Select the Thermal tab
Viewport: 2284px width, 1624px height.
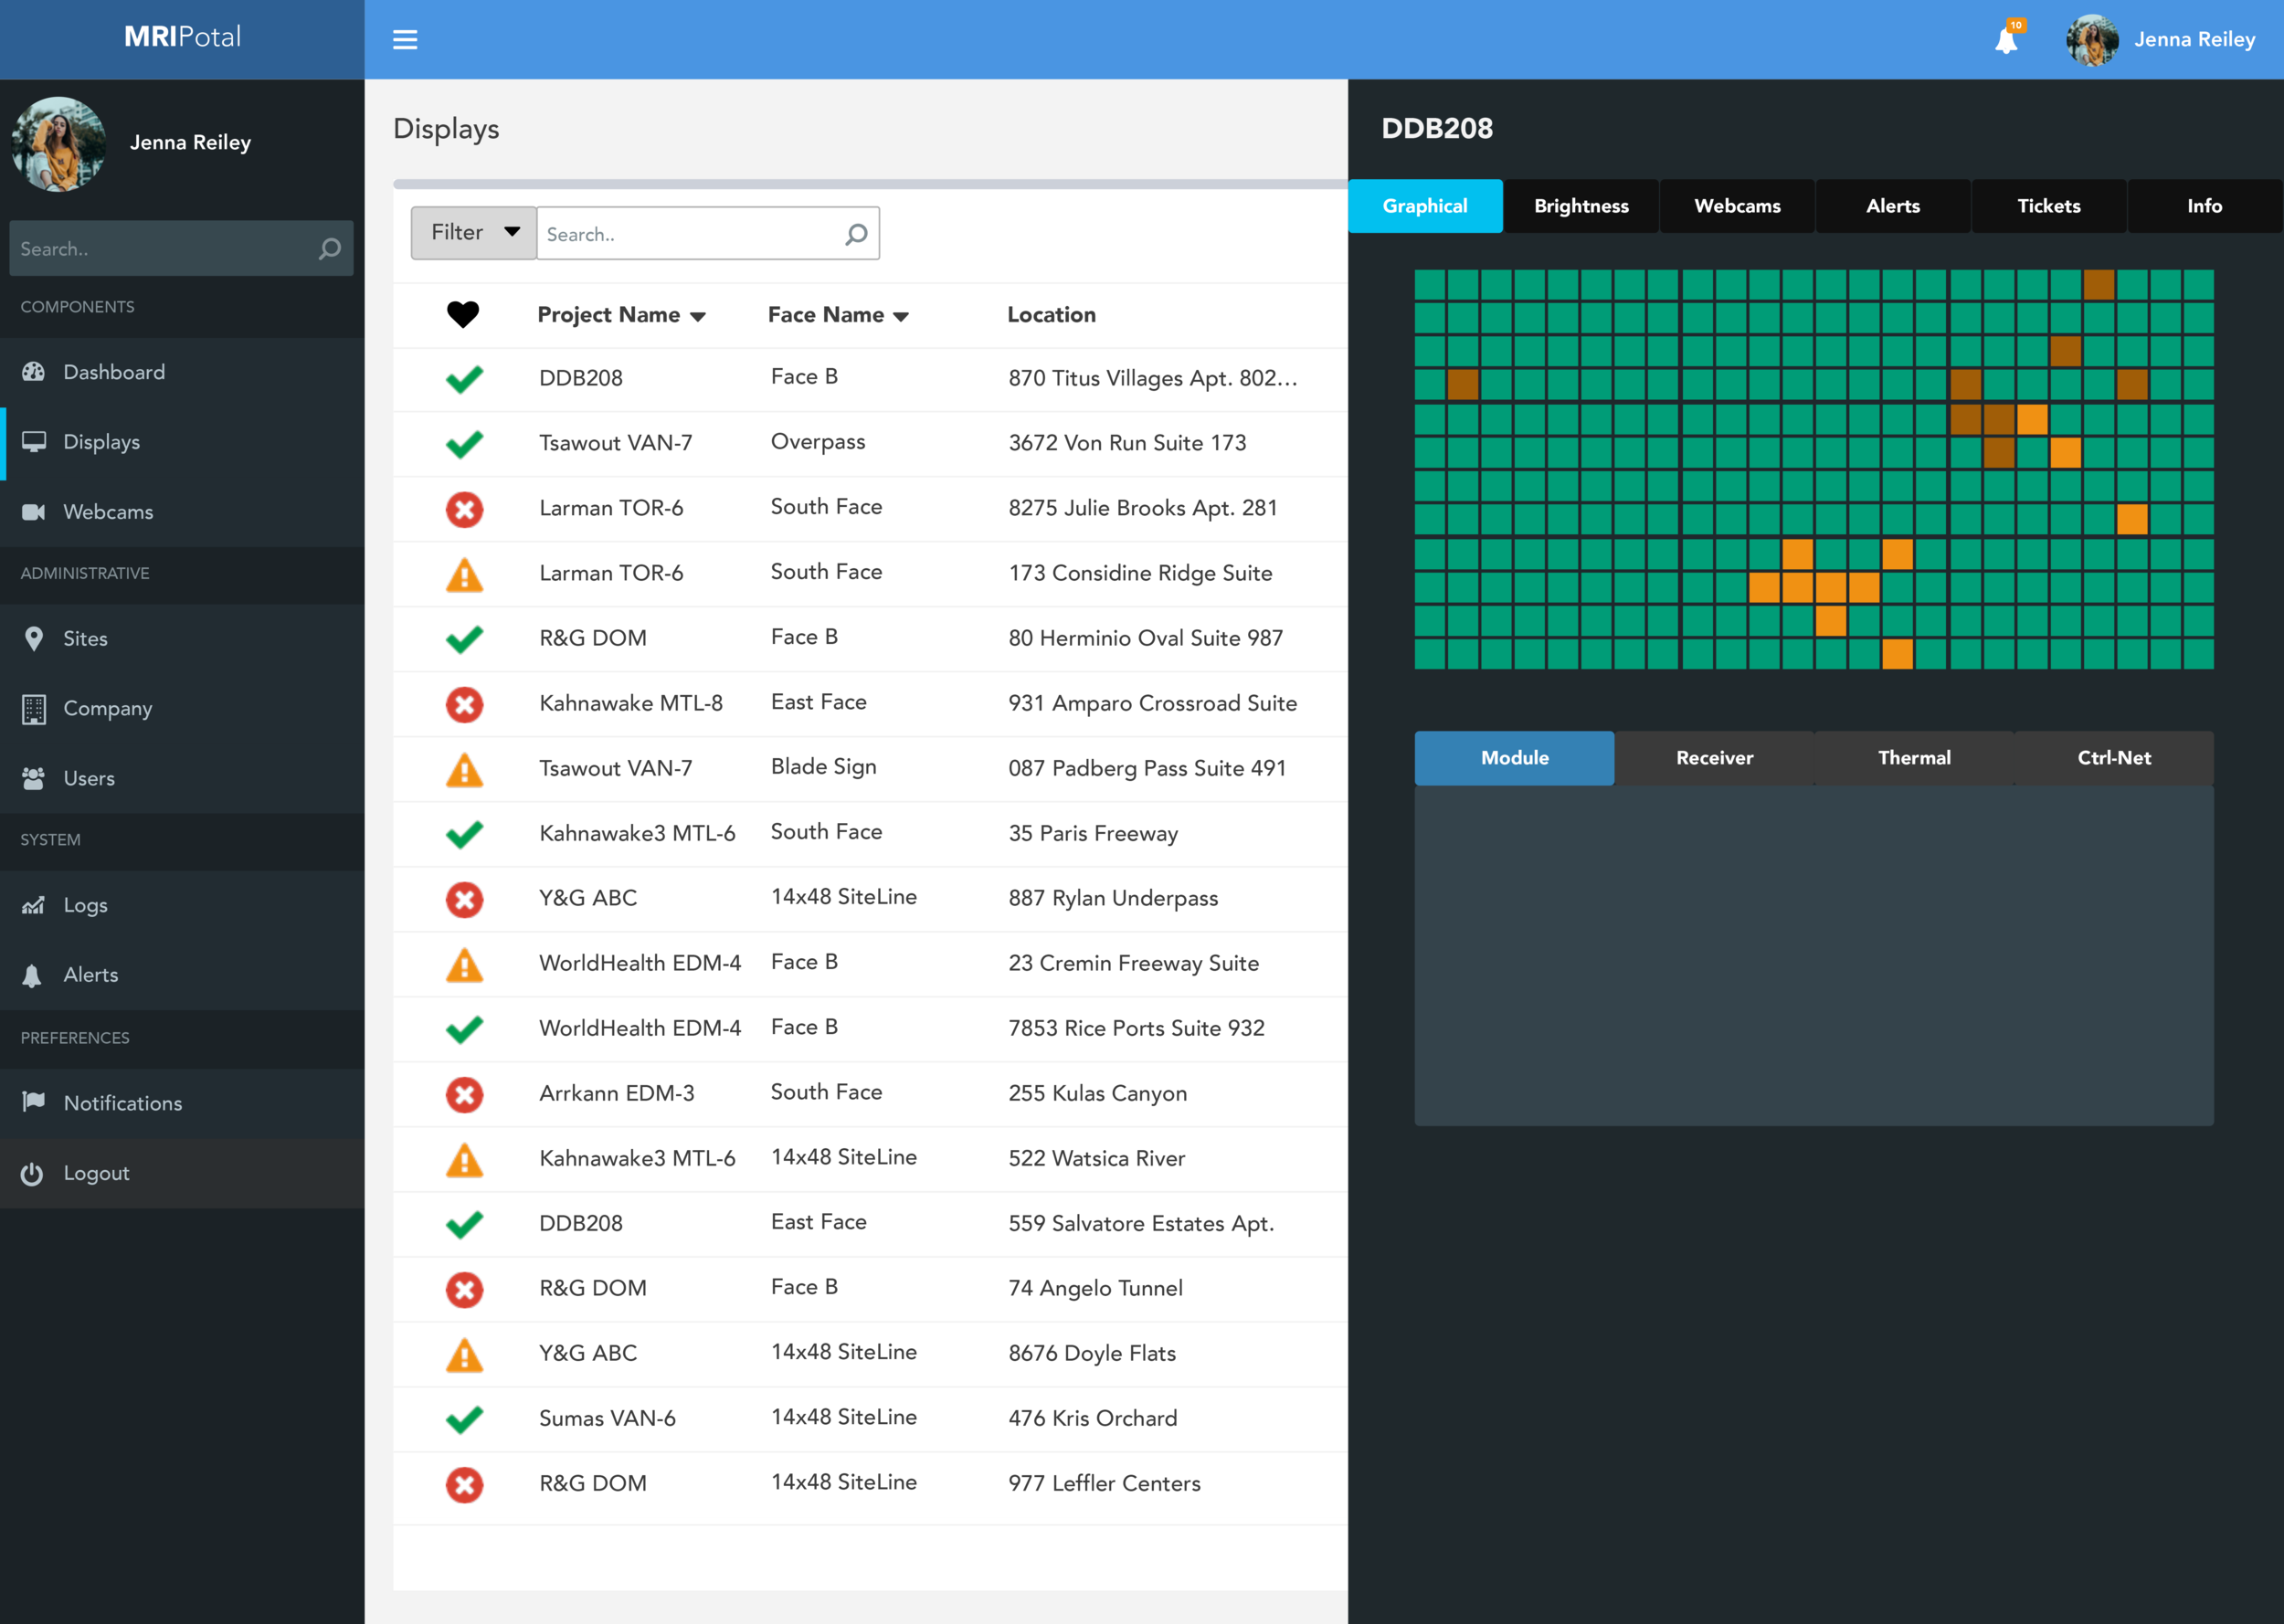click(1913, 758)
